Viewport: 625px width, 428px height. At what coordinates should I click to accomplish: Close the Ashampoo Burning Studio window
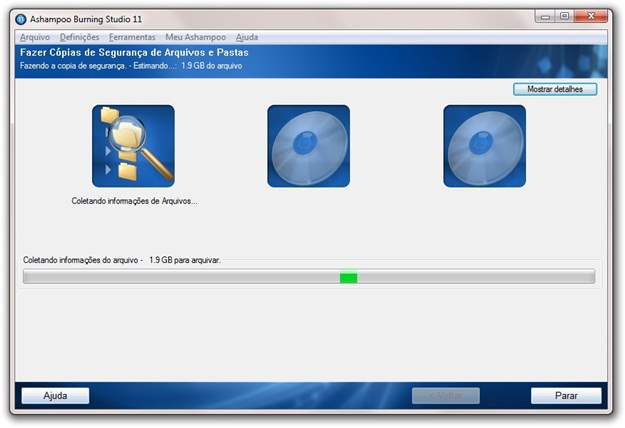[x=591, y=16]
